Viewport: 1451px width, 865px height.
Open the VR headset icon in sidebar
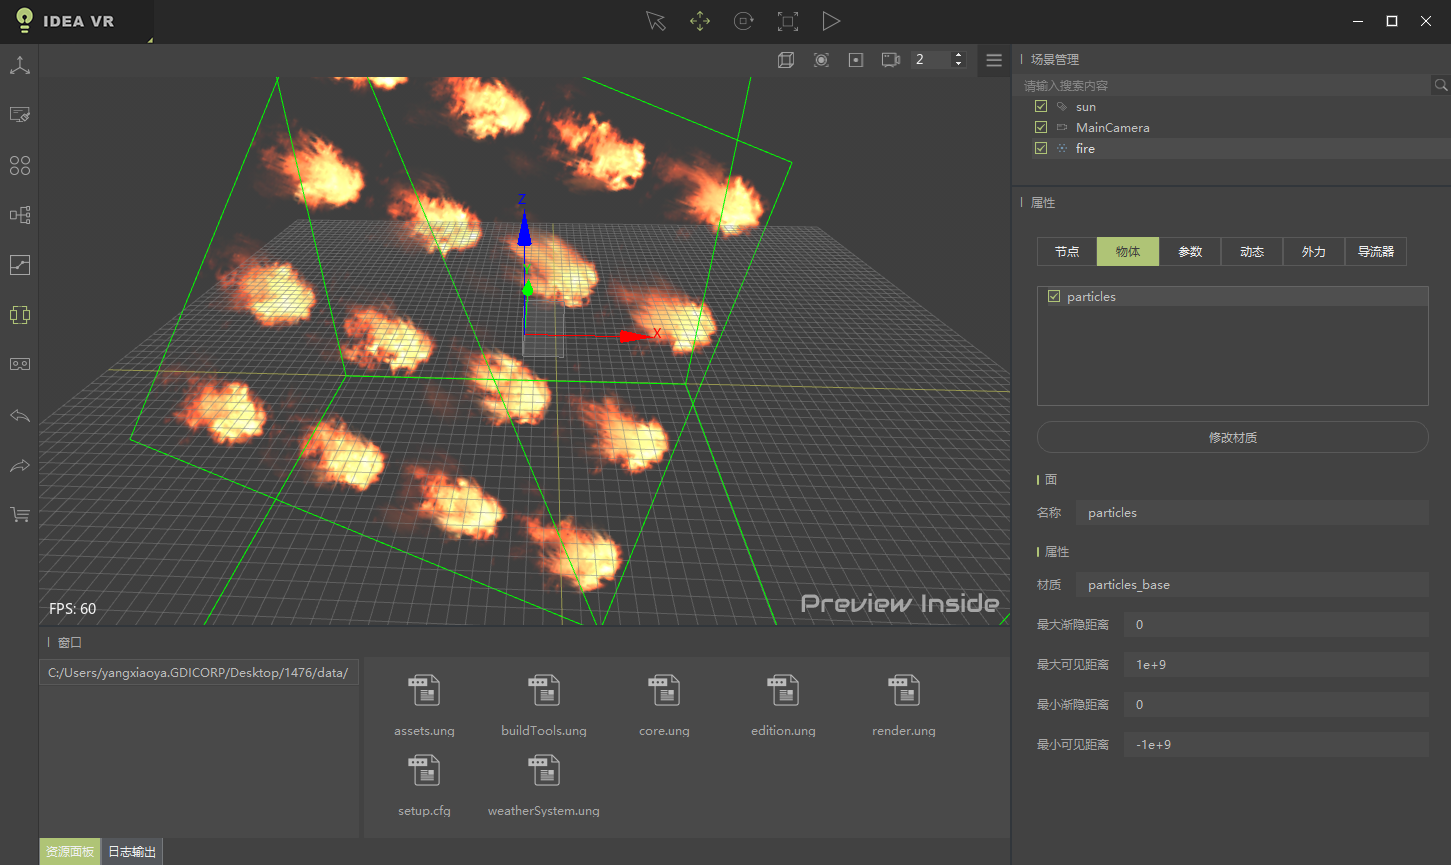click(20, 364)
